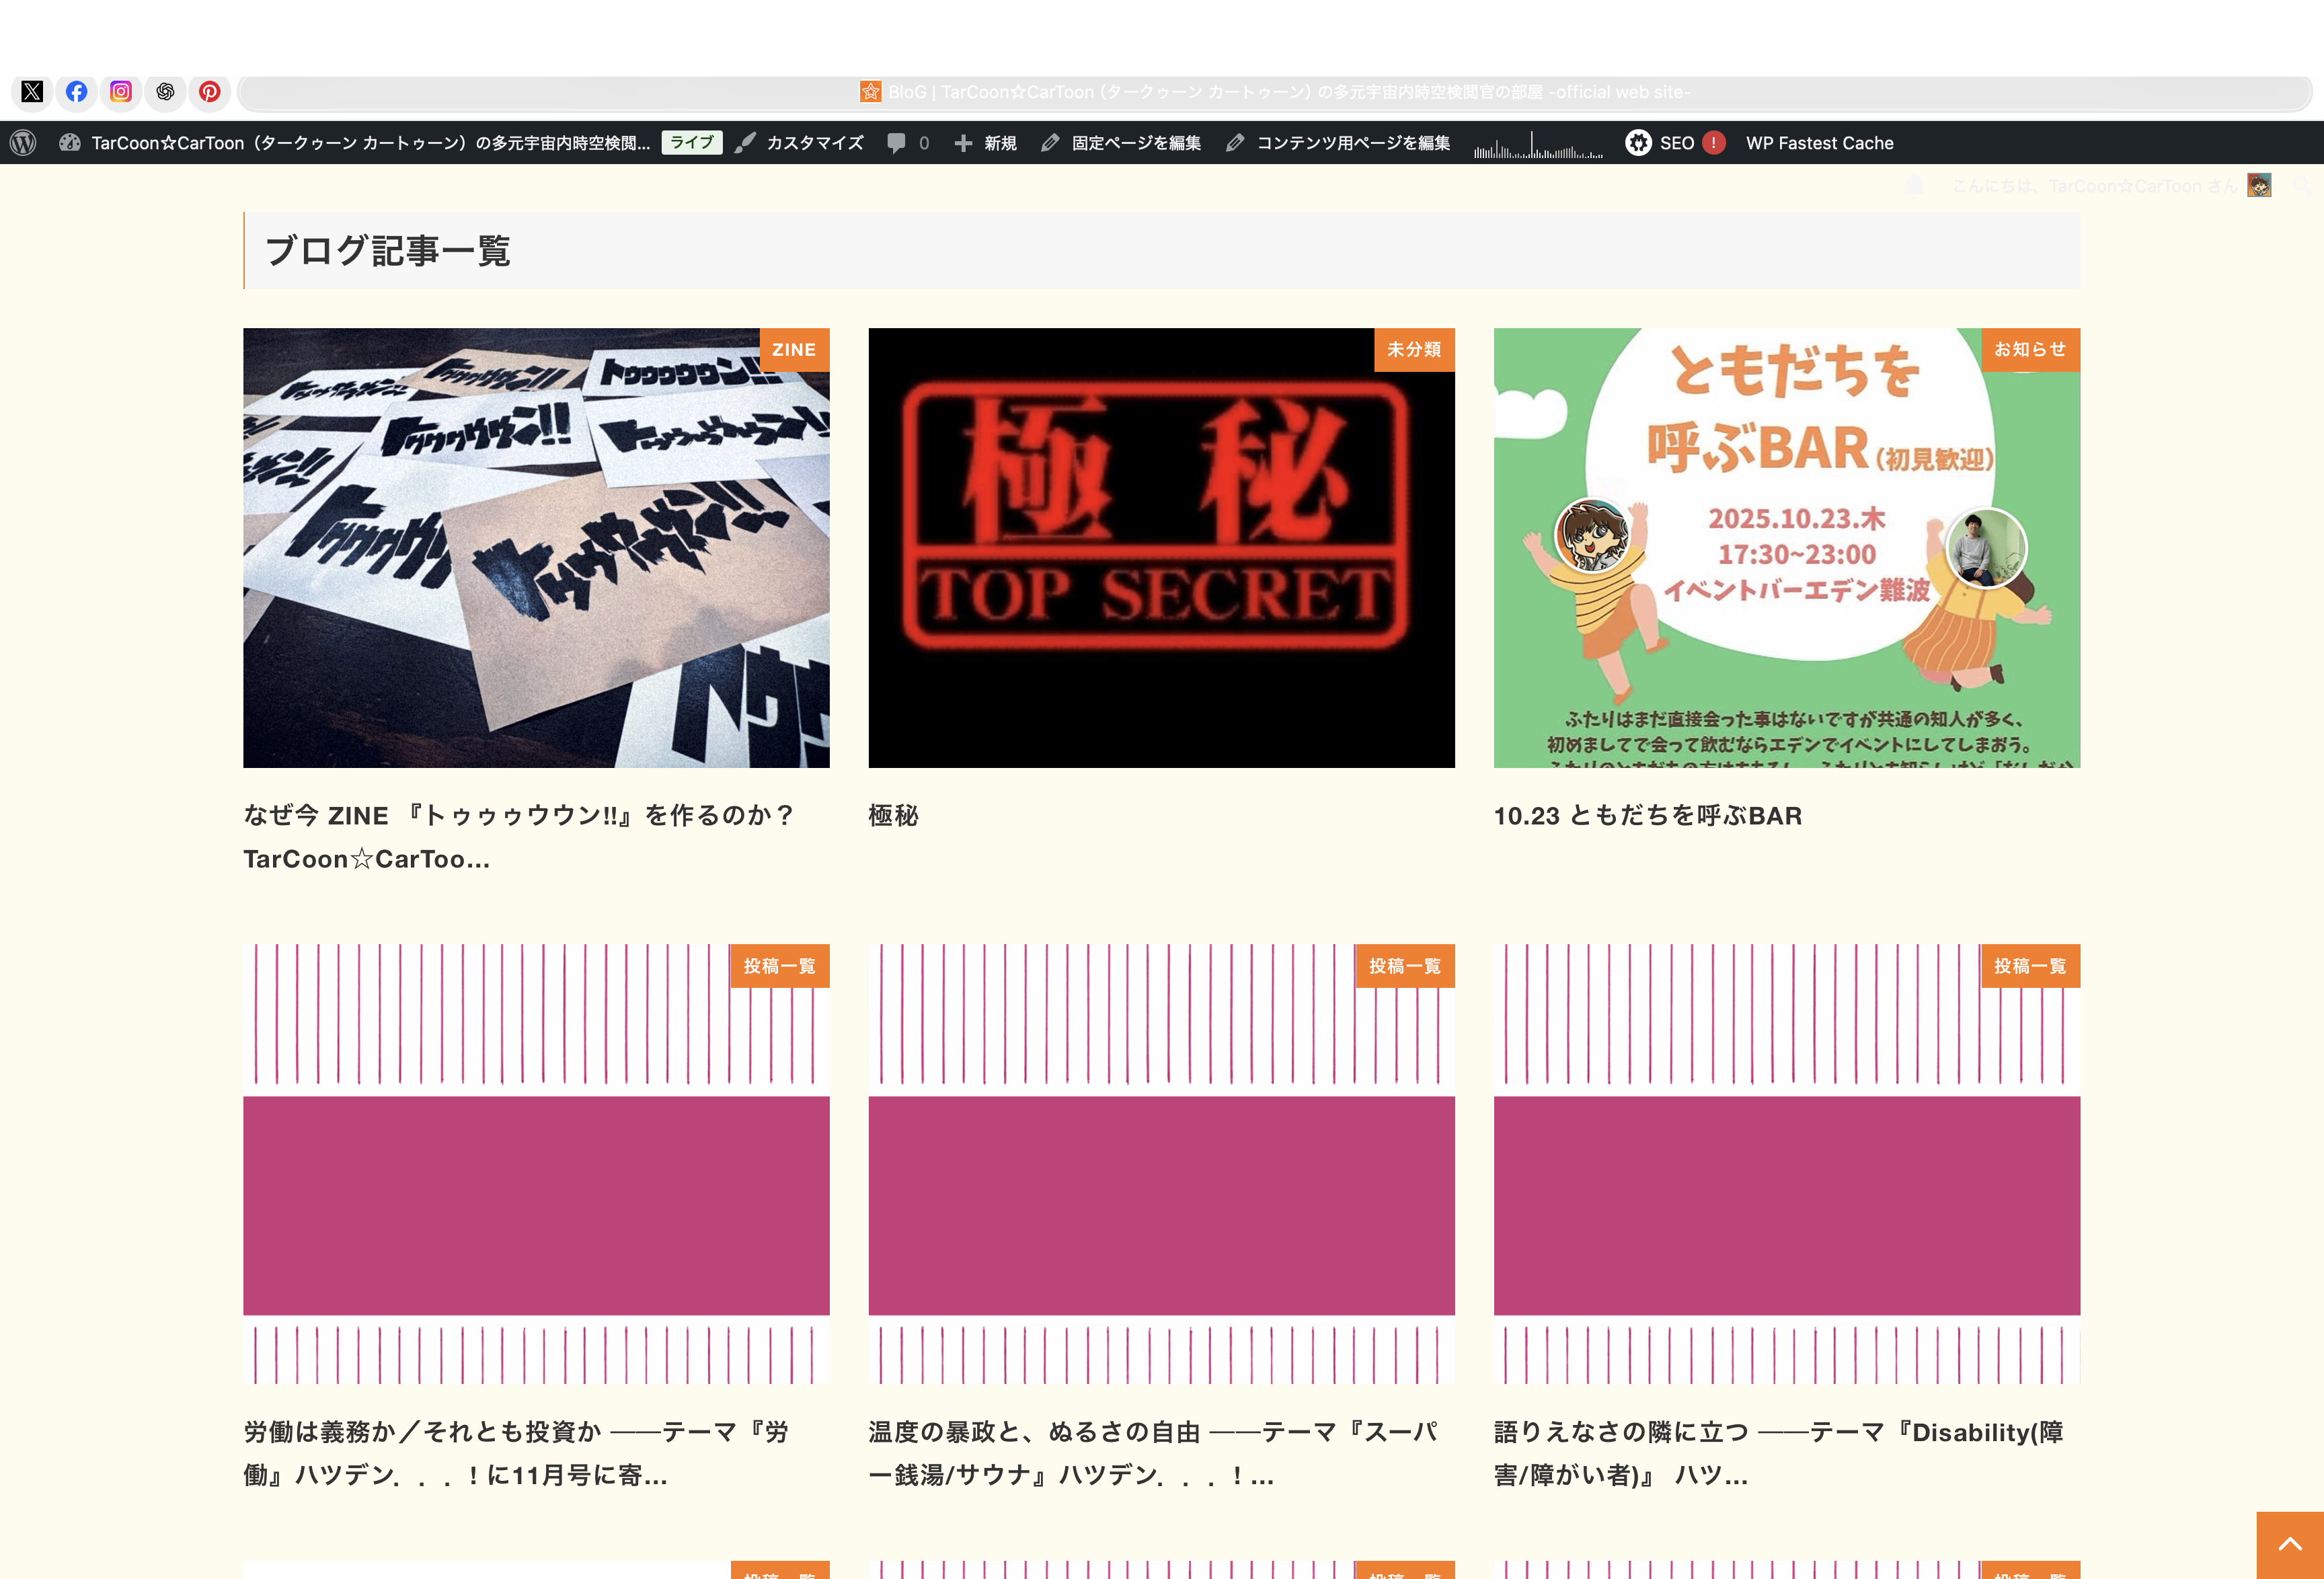Open the ChatGPT bookmark icon
The image size is (2324, 1579).
click(165, 92)
